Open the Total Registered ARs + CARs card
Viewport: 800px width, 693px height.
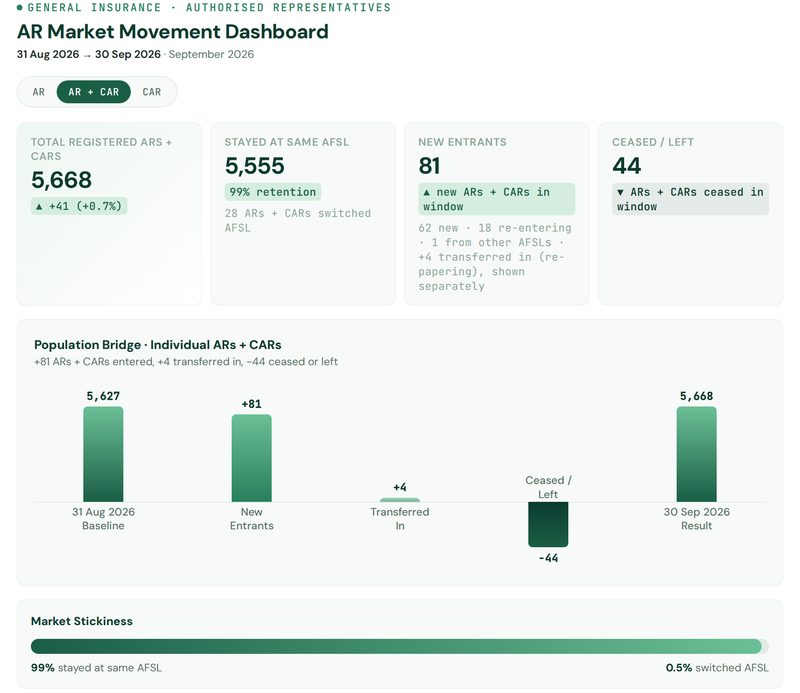[109, 214]
